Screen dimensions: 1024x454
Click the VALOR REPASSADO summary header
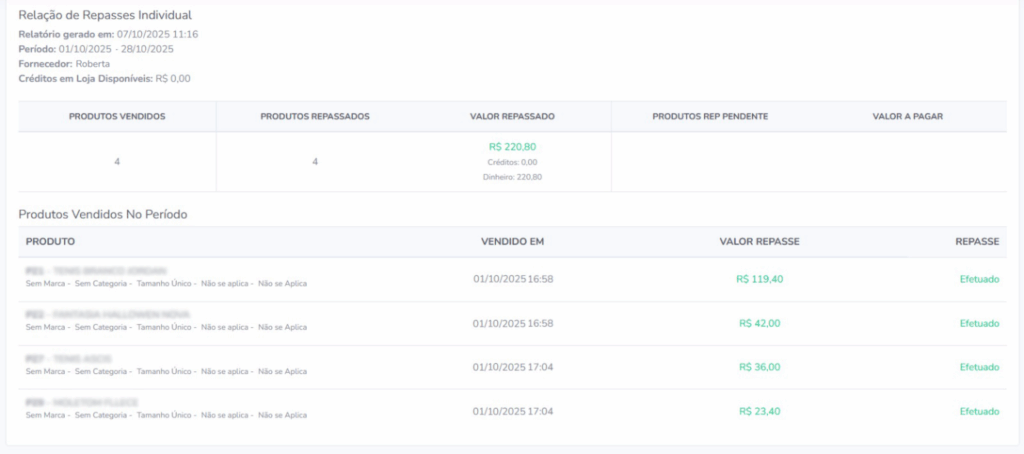pyautogui.click(x=512, y=116)
